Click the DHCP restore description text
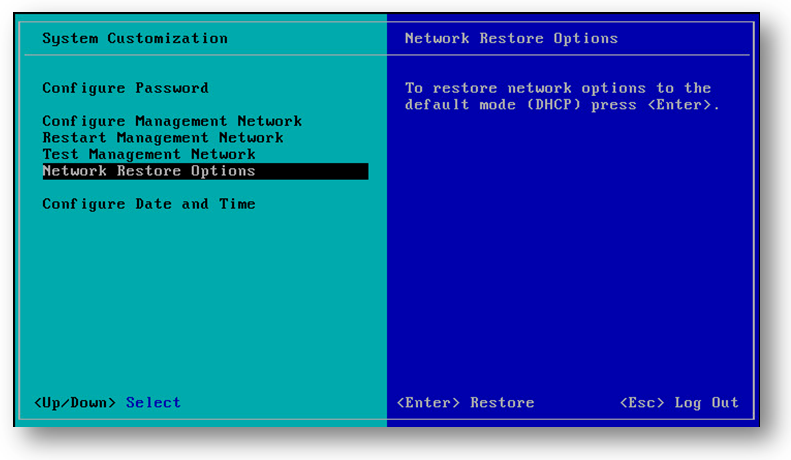The image size is (791, 460). (x=562, y=96)
